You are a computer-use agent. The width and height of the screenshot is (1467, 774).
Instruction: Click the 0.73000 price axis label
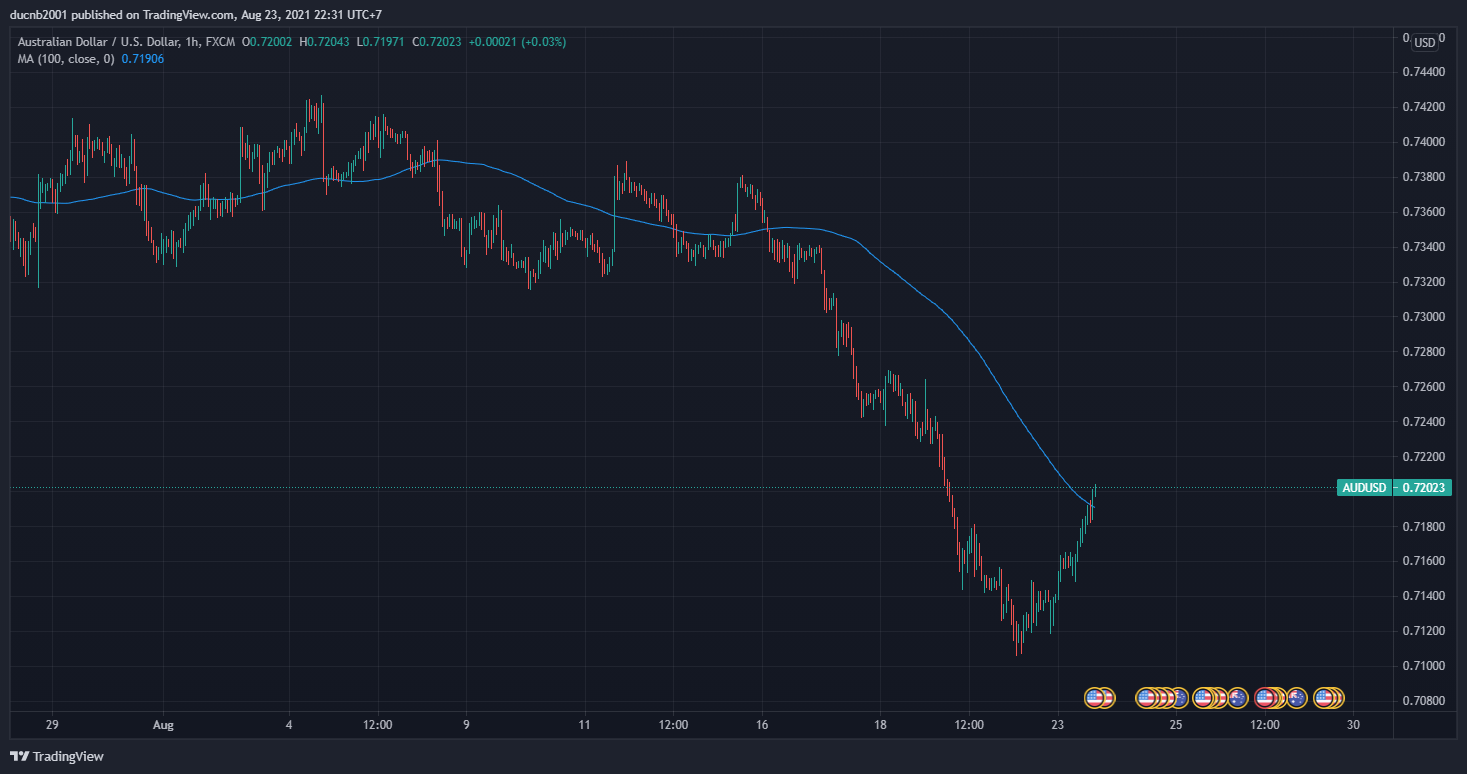point(1423,317)
